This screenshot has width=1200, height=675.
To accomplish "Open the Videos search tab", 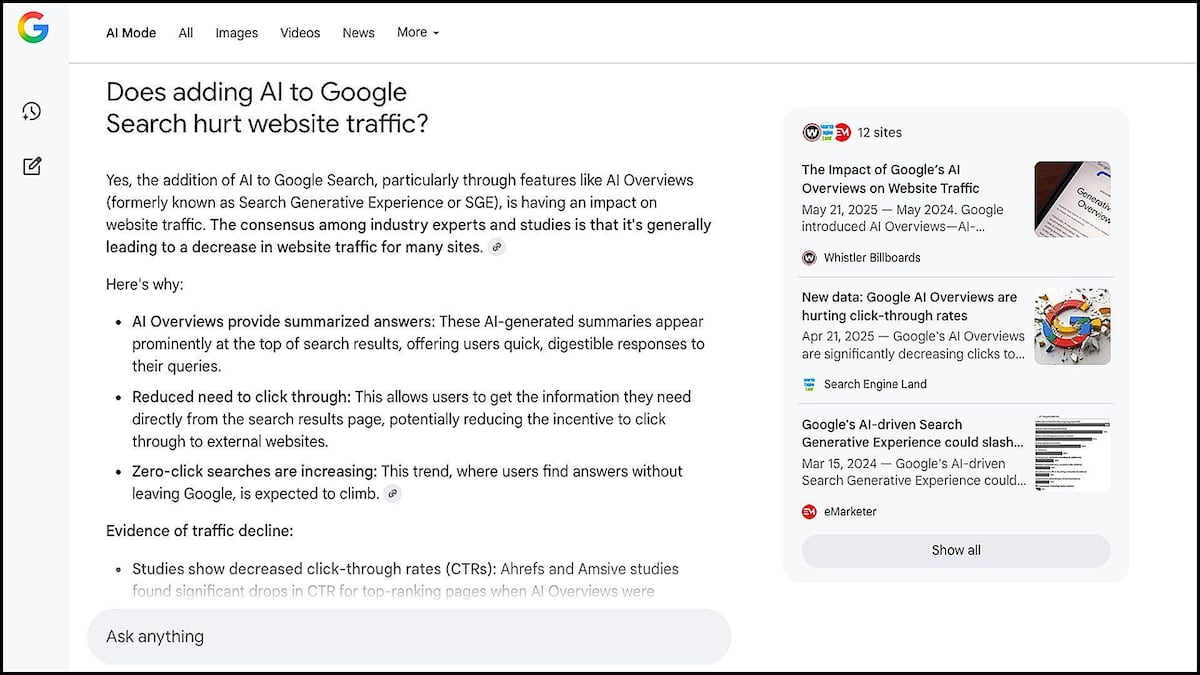I will point(300,33).
